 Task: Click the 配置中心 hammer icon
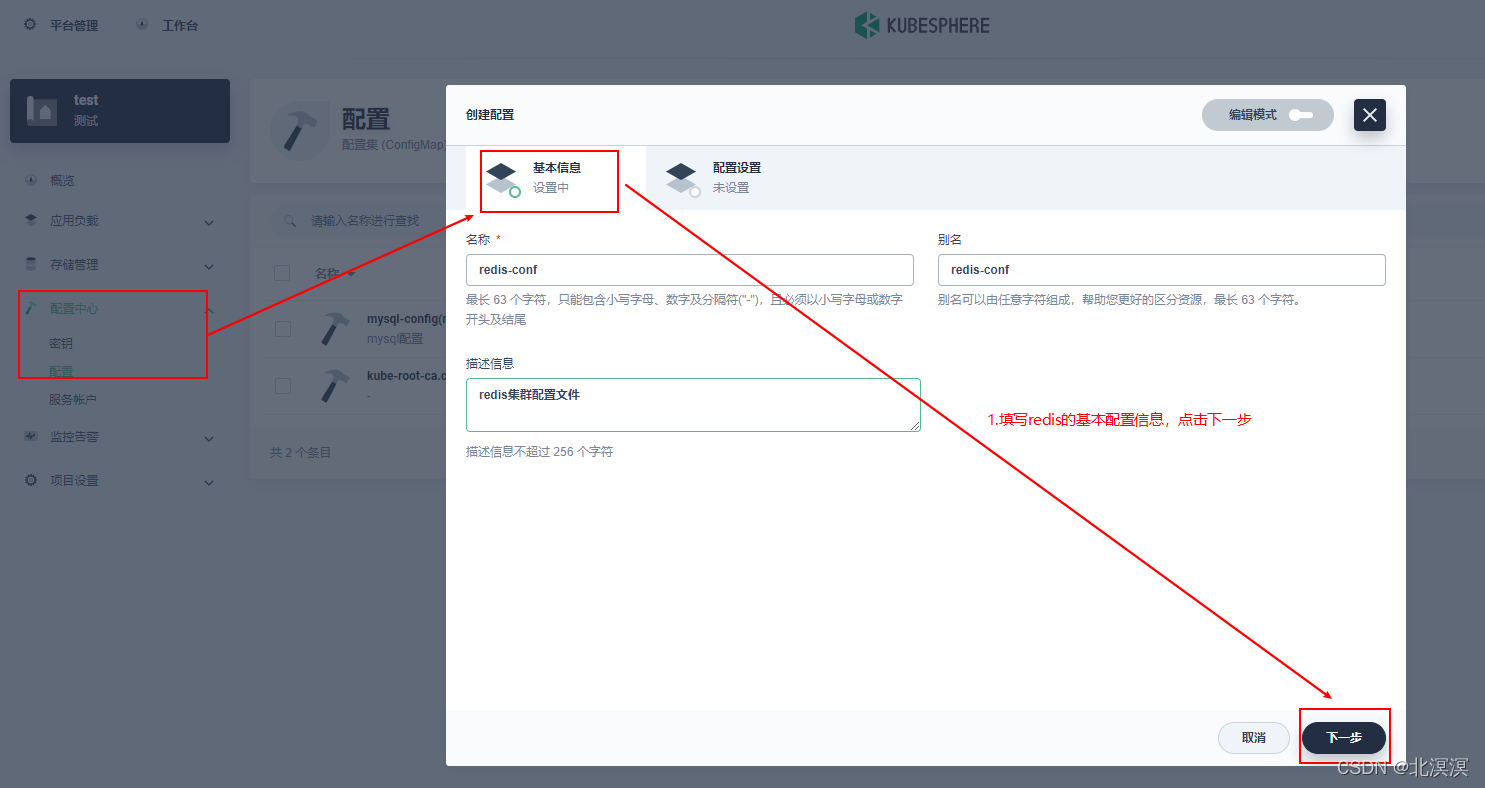coord(30,308)
